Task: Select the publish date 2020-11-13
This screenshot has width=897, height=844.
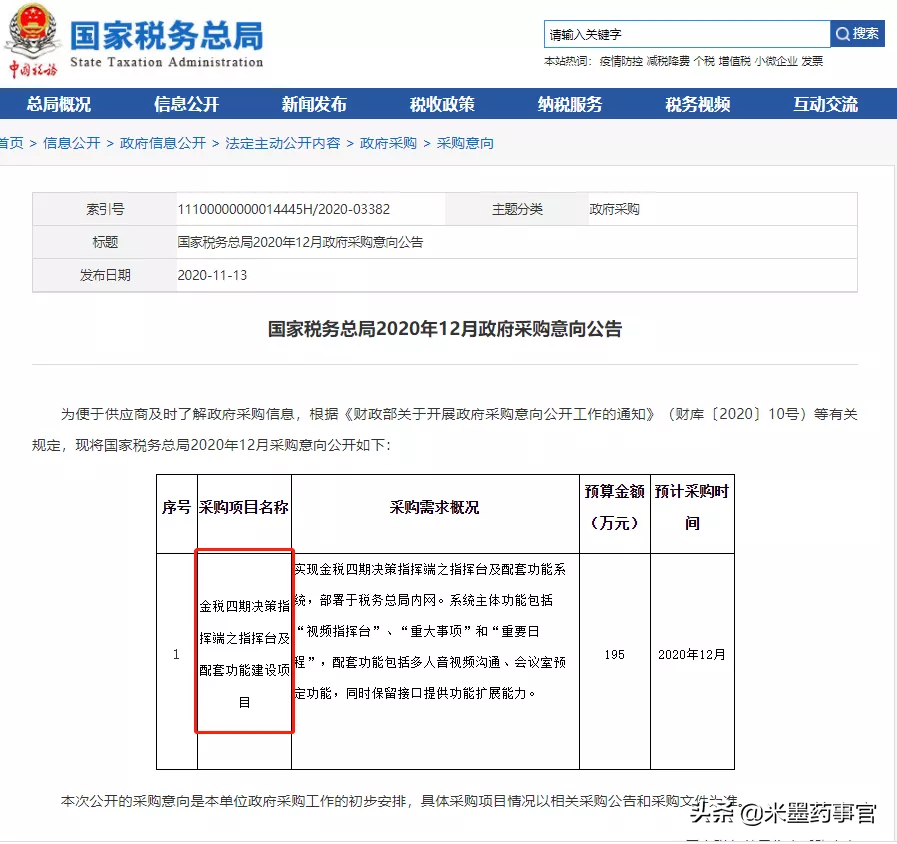Action: click(212, 275)
